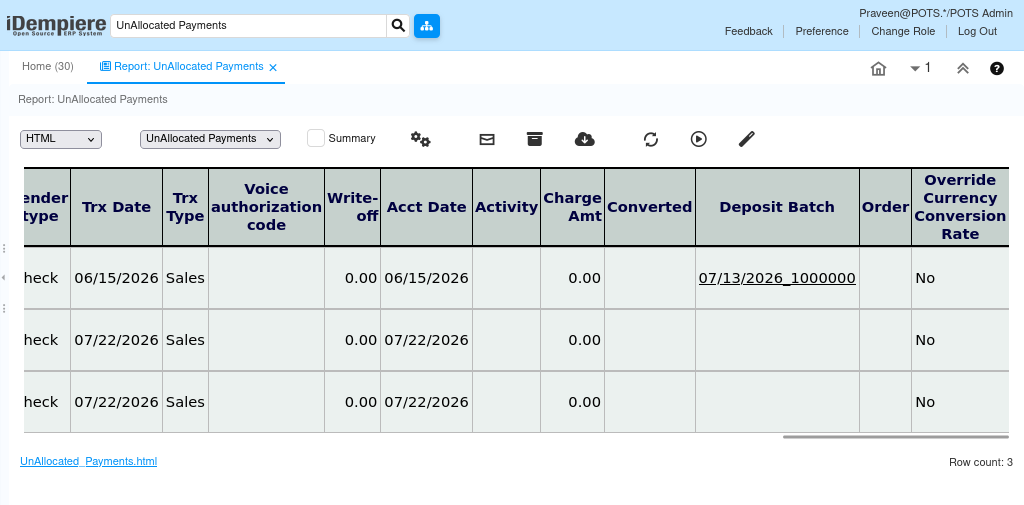This screenshot has width=1024, height=505.
Task: Click the Praveen@POTS.*/POTS Admin user label
Action: [936, 13]
